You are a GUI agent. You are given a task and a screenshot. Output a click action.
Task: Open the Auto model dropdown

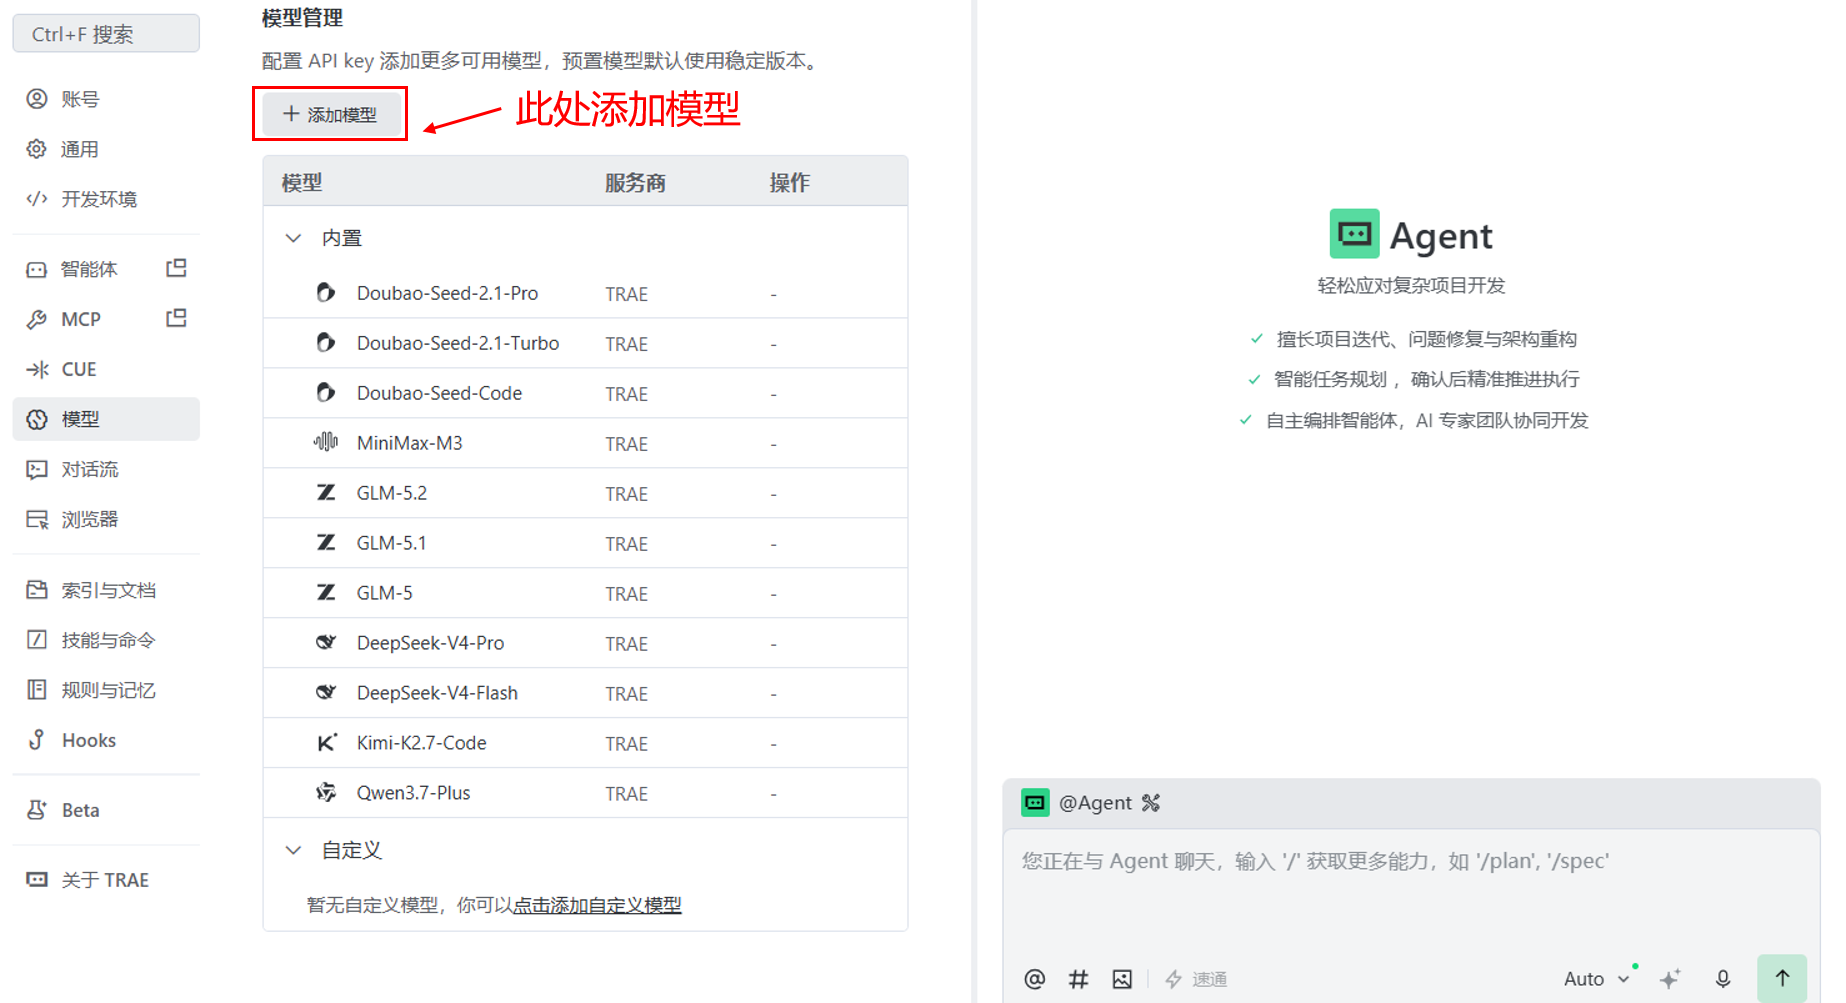1597,979
